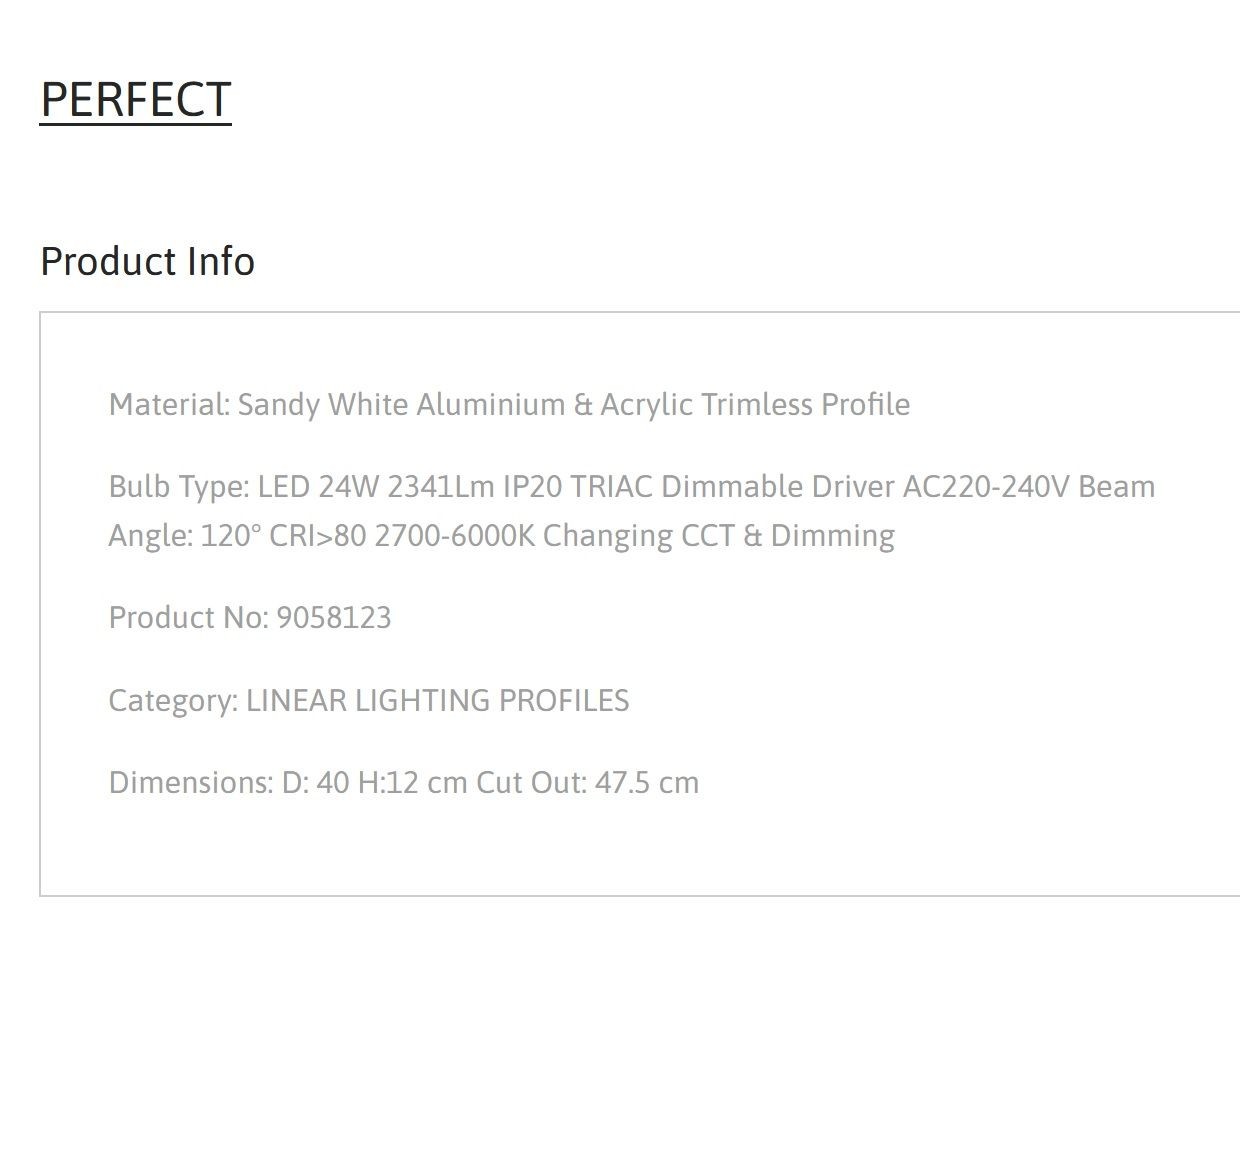Click the product number 9058123
The height and width of the screenshot is (1160, 1240).
[334, 617]
